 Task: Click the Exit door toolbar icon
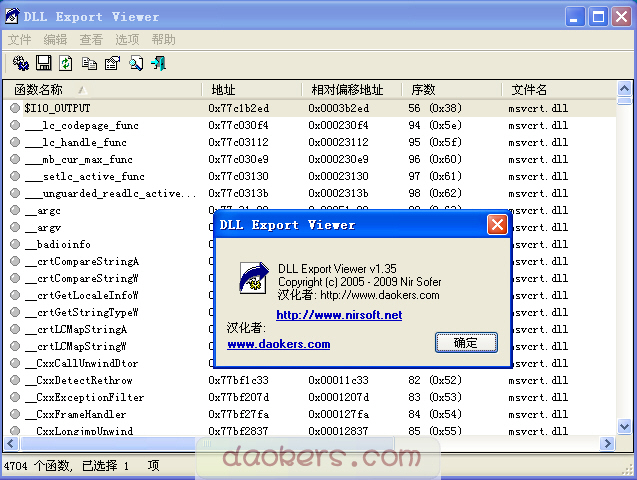click(158, 63)
